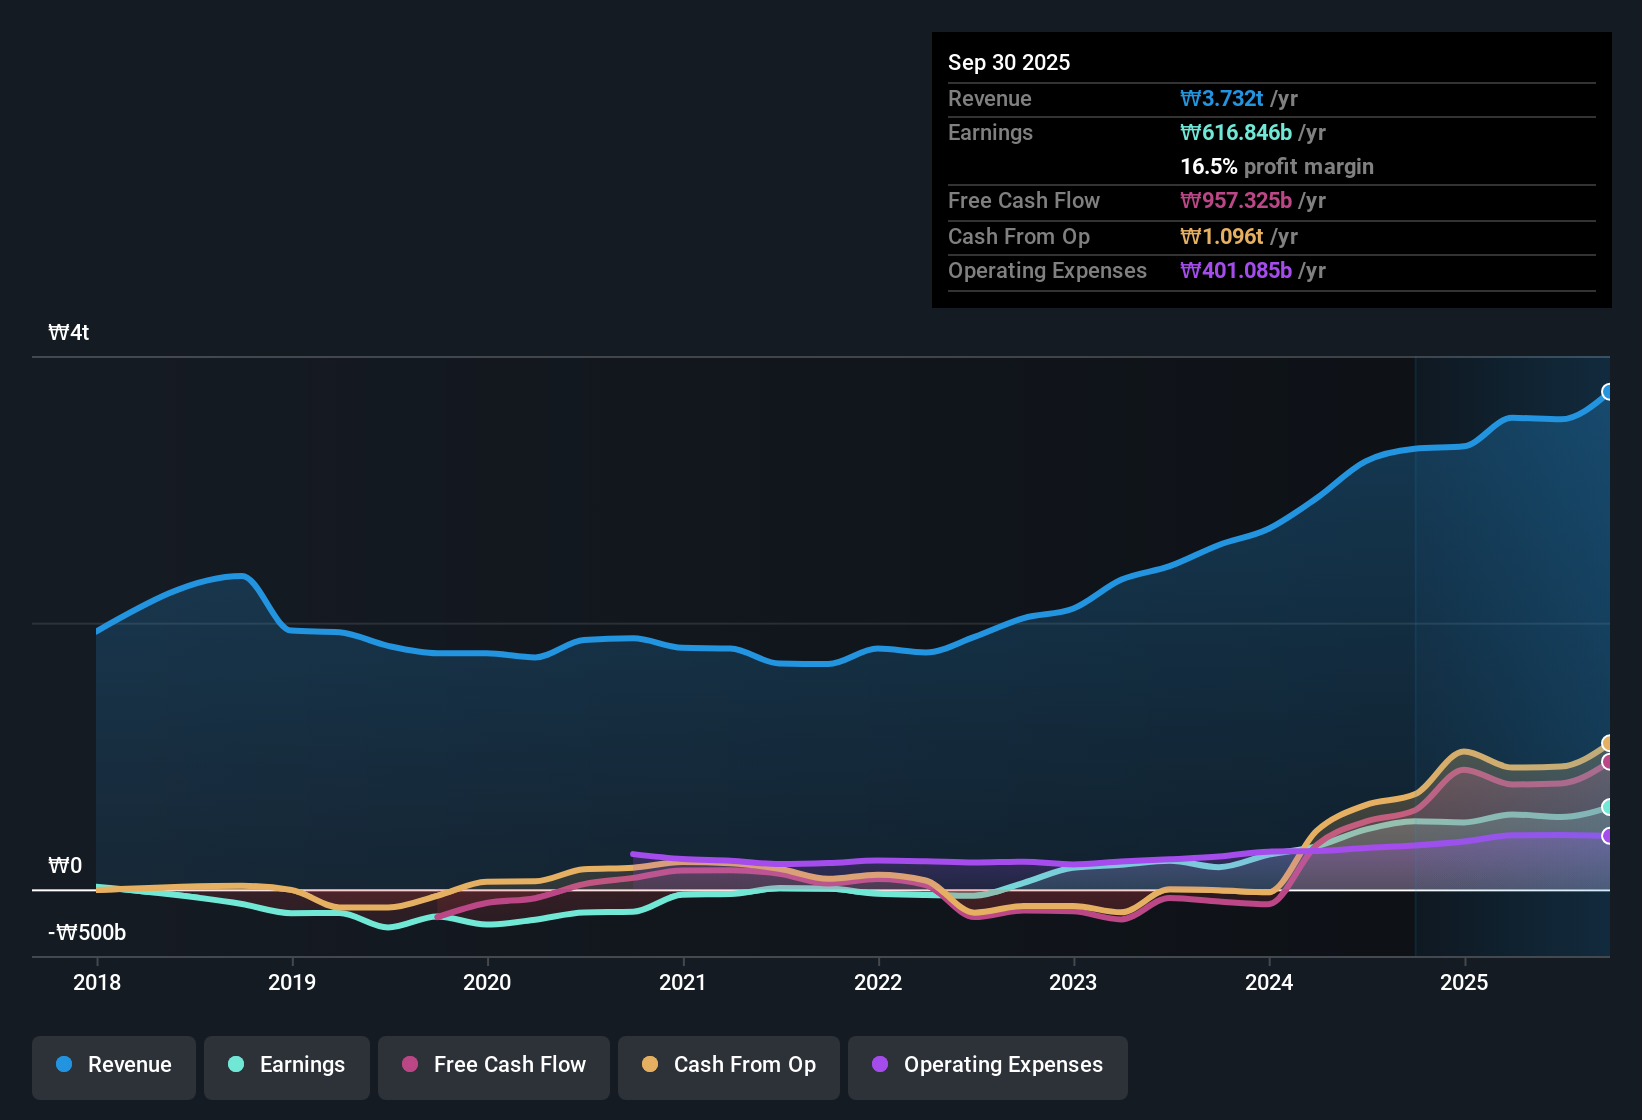Click the ₩616.846b earnings value
Viewport: 1642px width, 1120px height.
pos(1235,132)
